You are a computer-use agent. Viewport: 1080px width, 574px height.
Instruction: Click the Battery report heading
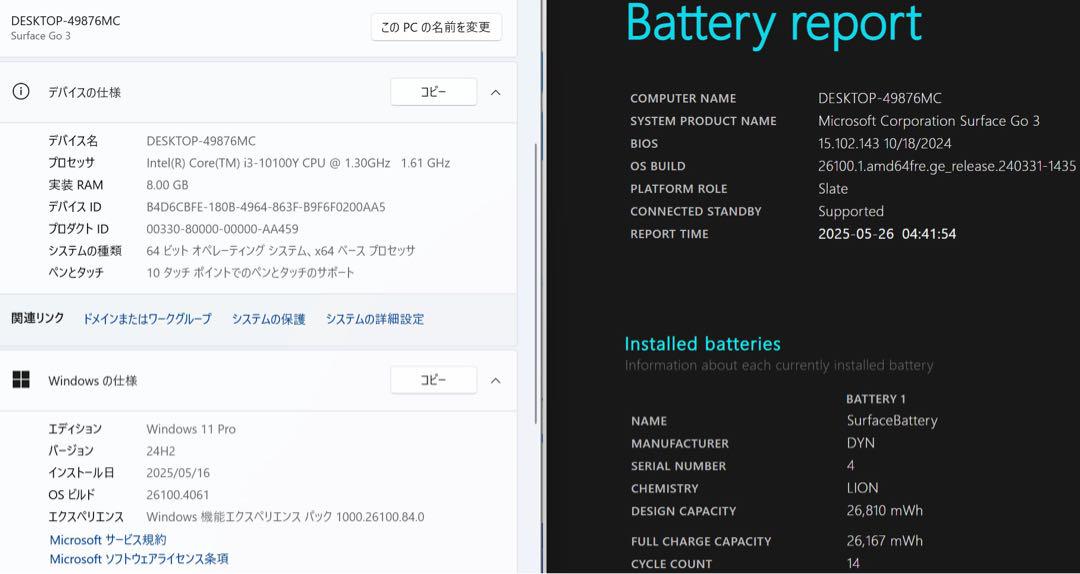pyautogui.click(x=773, y=23)
